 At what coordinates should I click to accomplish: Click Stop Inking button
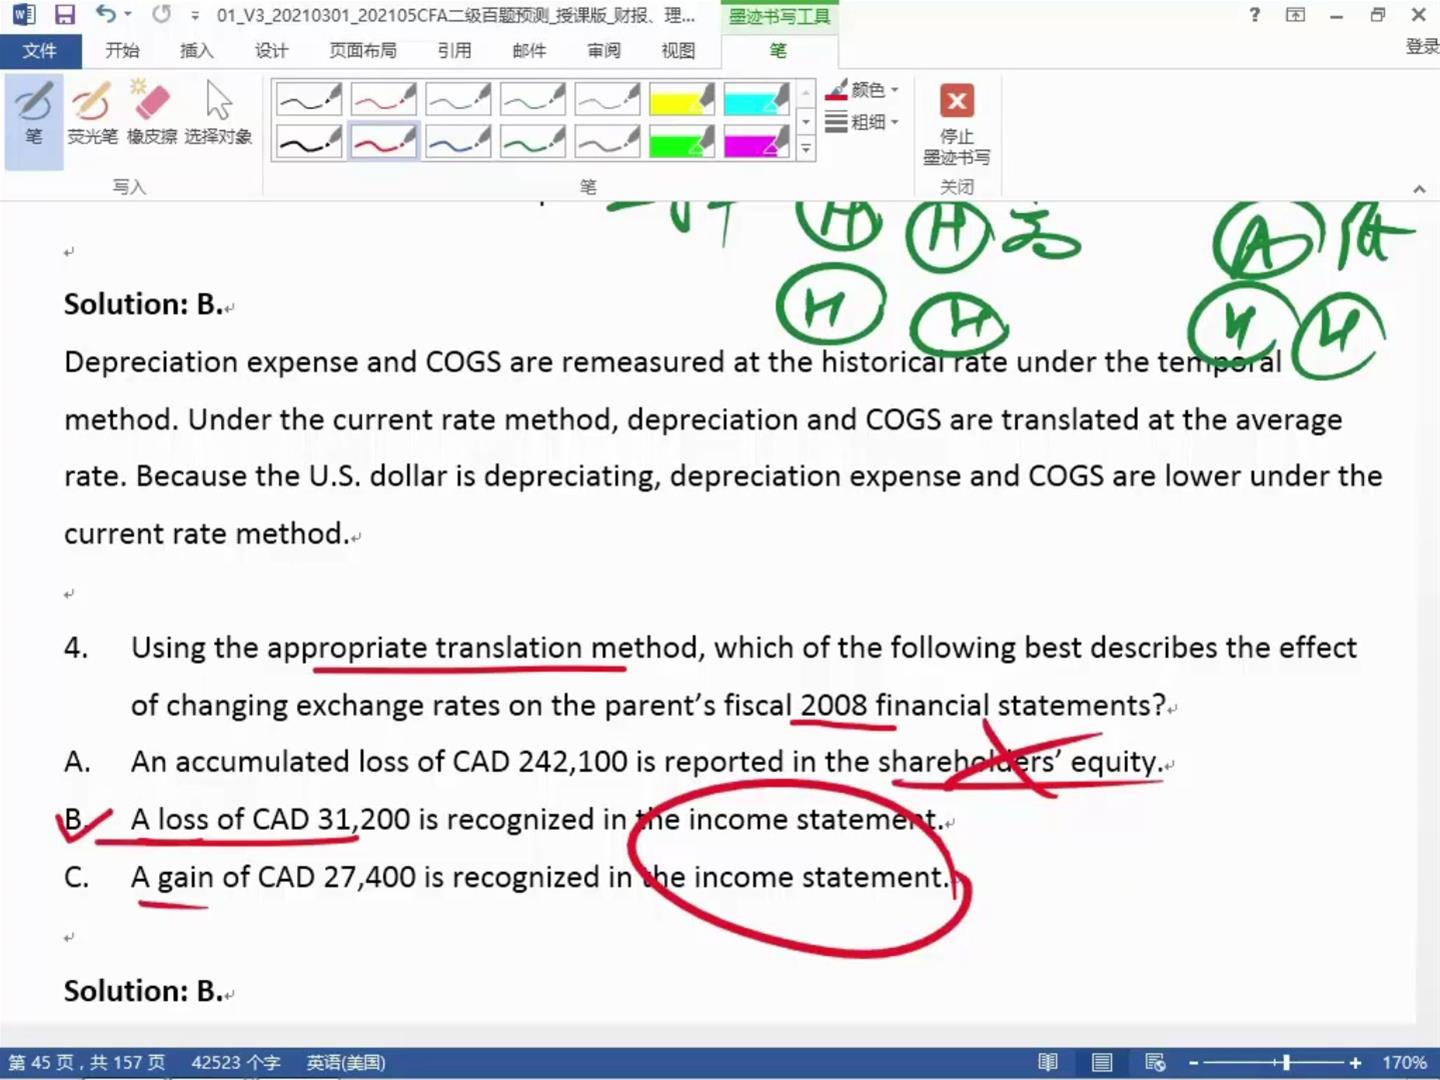(956, 125)
